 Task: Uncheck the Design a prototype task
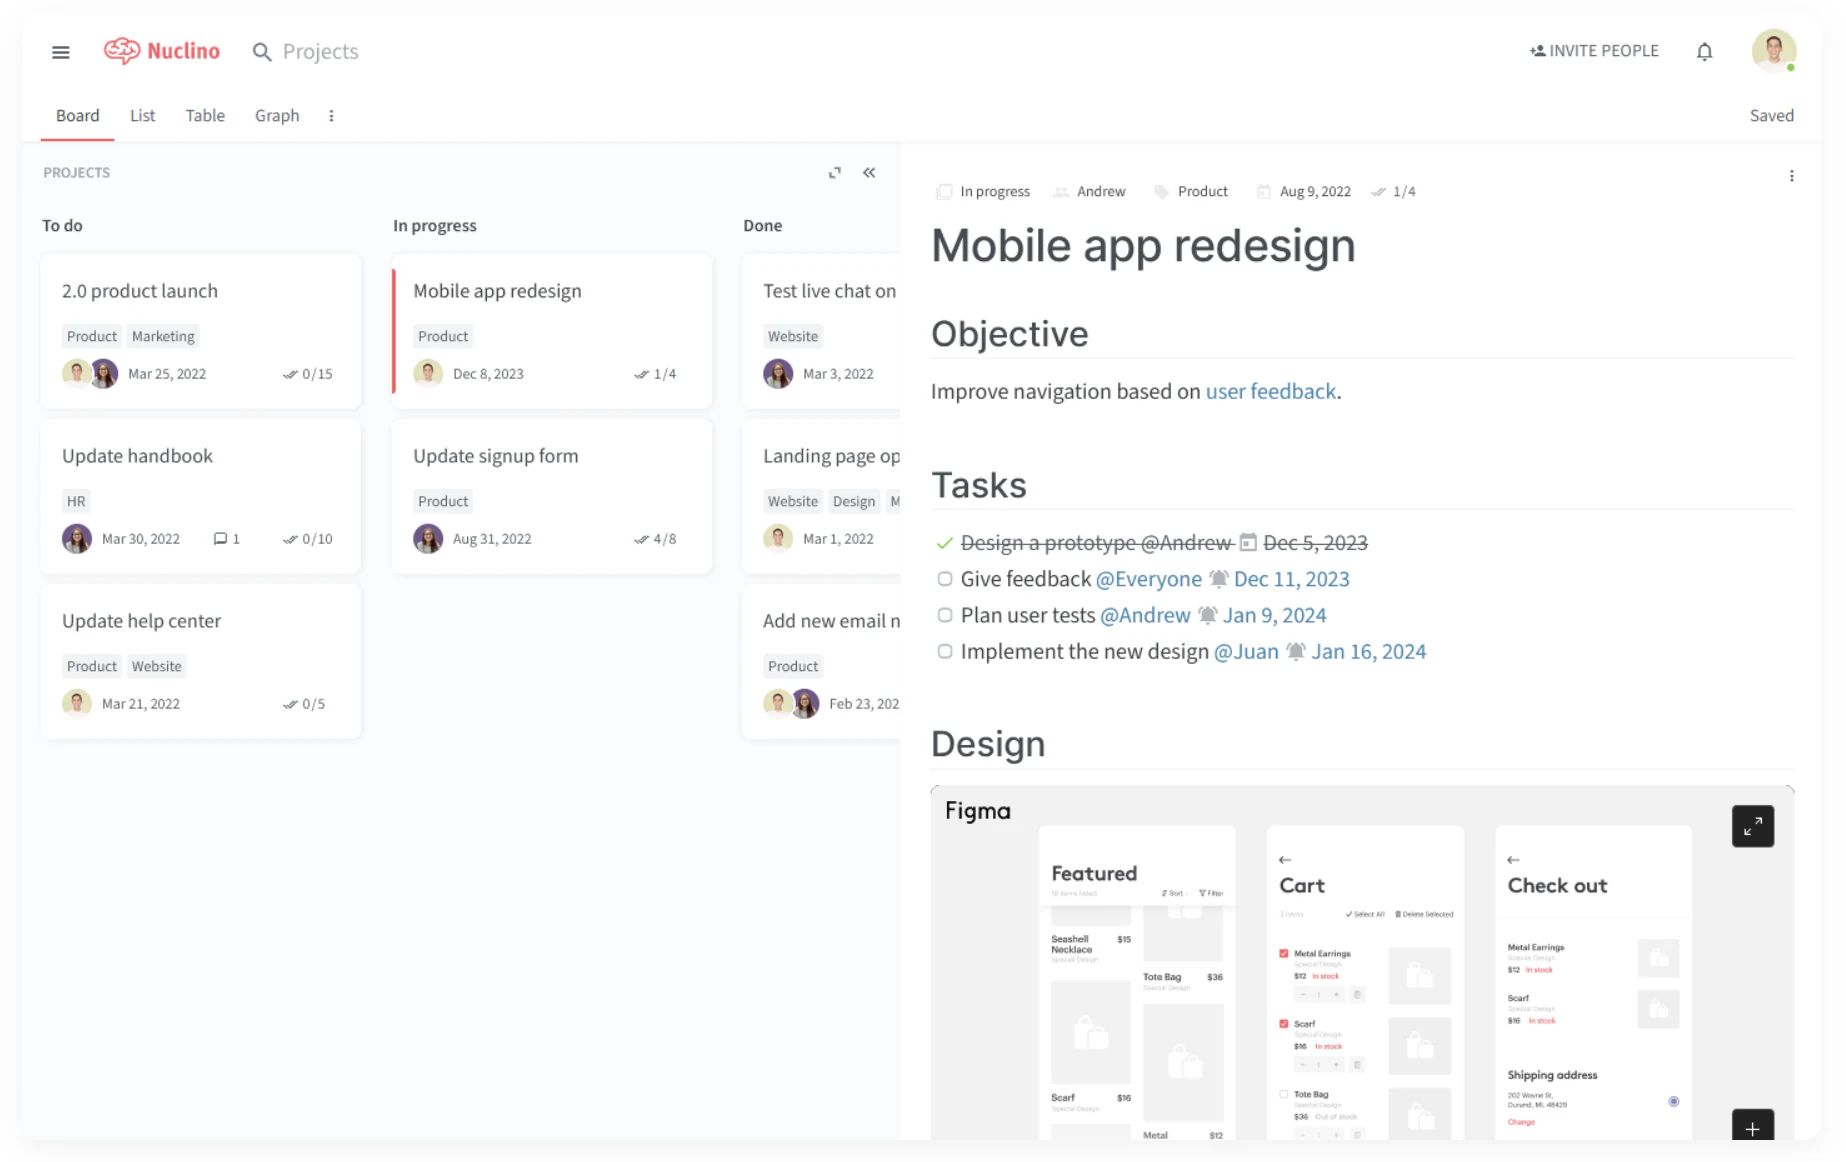tap(944, 543)
